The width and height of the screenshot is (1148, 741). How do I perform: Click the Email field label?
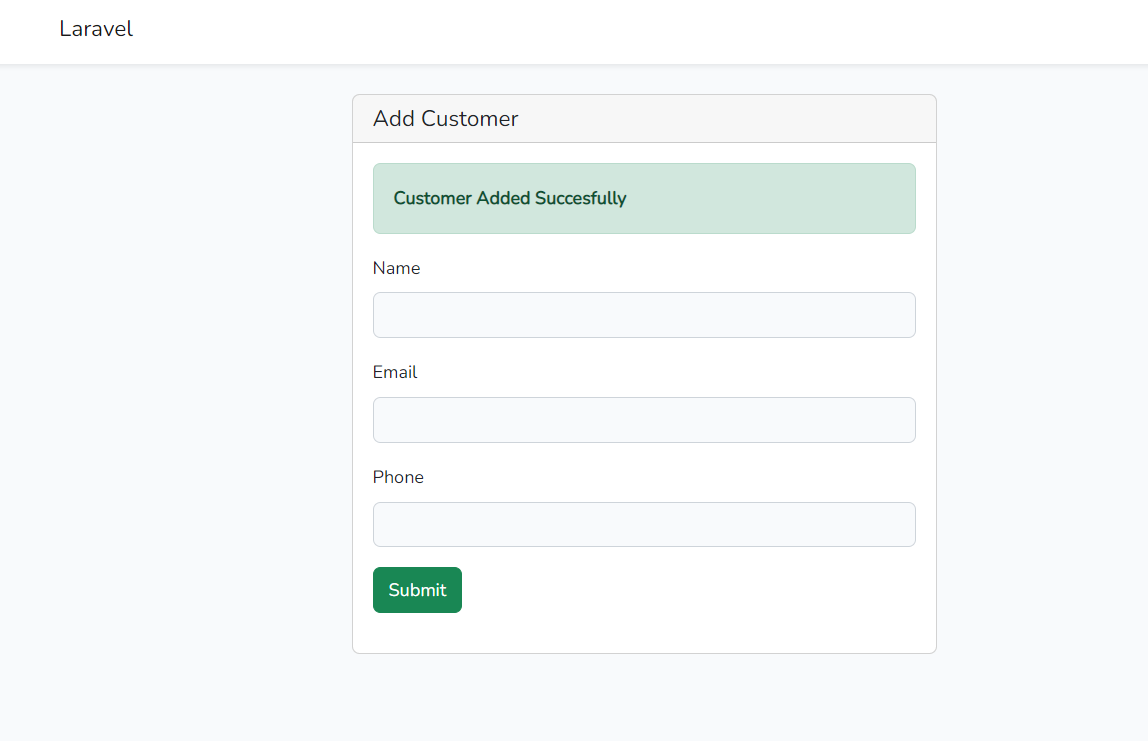click(395, 372)
